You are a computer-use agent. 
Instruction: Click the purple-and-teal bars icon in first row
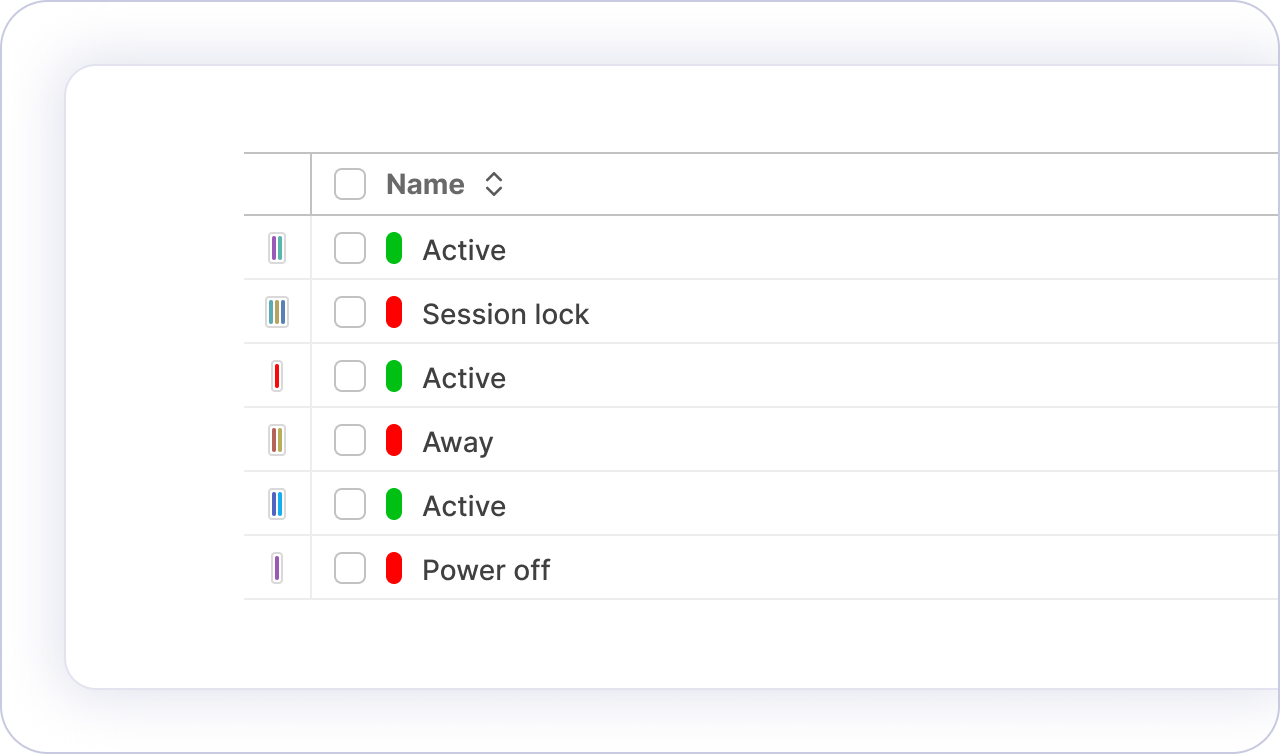click(277, 248)
